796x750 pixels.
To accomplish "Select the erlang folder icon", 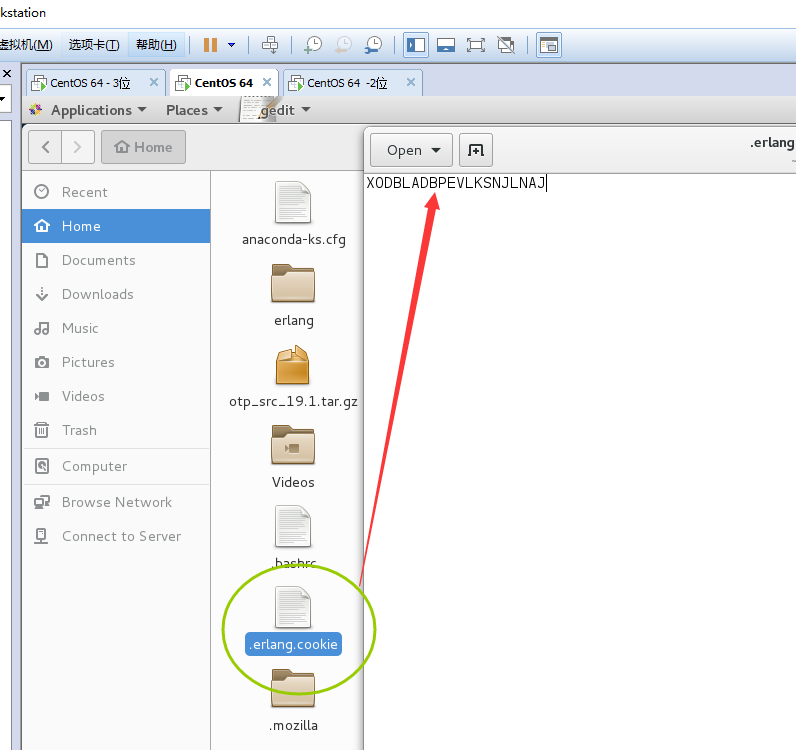I will (293, 283).
